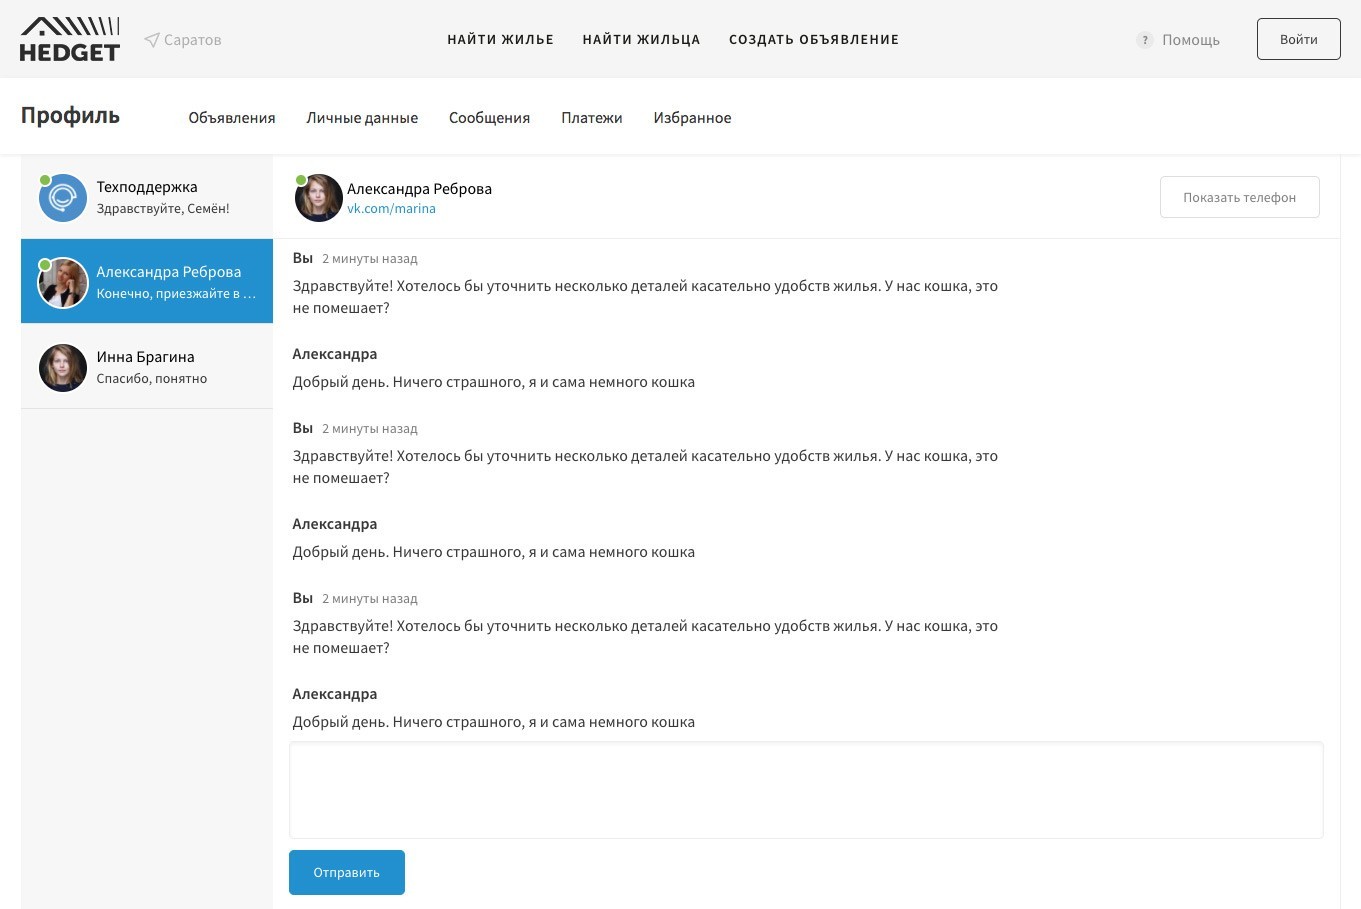Open the Личные данные tab
Image resolution: width=1361 pixels, height=909 pixels.
pyautogui.click(x=362, y=118)
